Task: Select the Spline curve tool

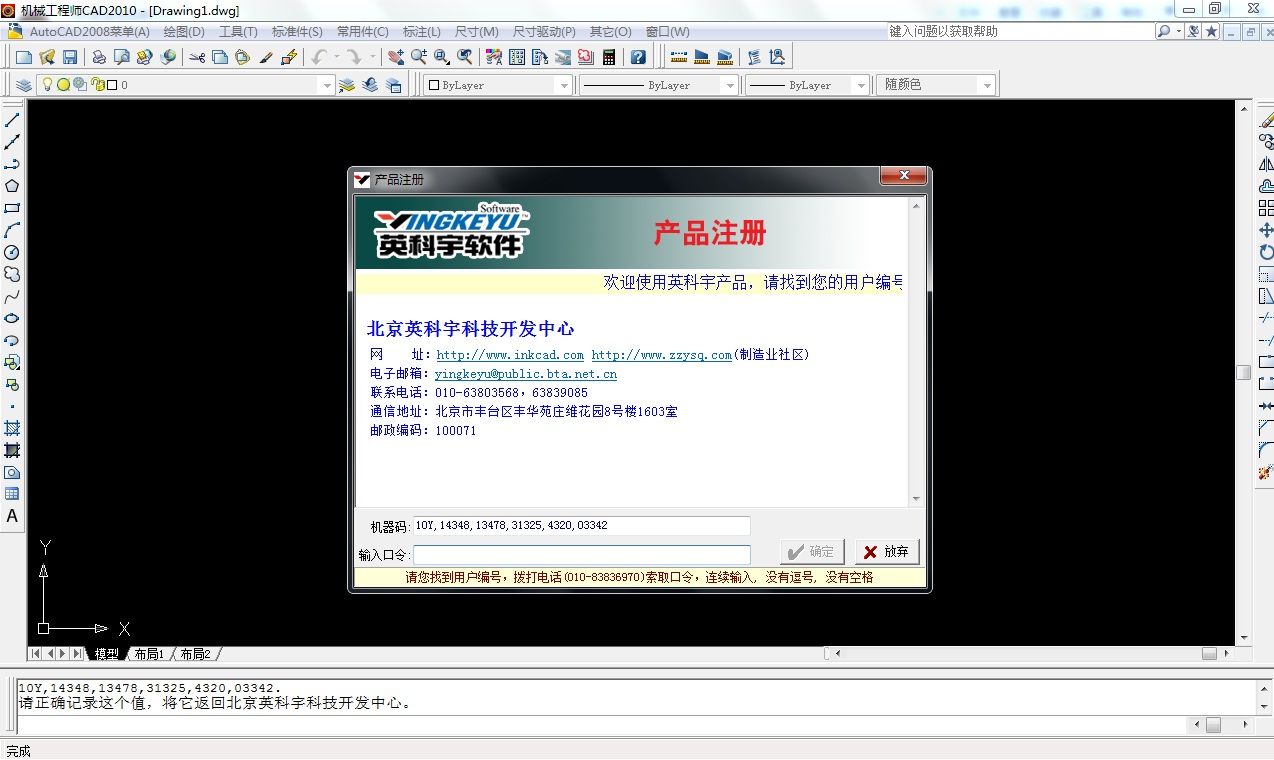Action: click(12, 296)
